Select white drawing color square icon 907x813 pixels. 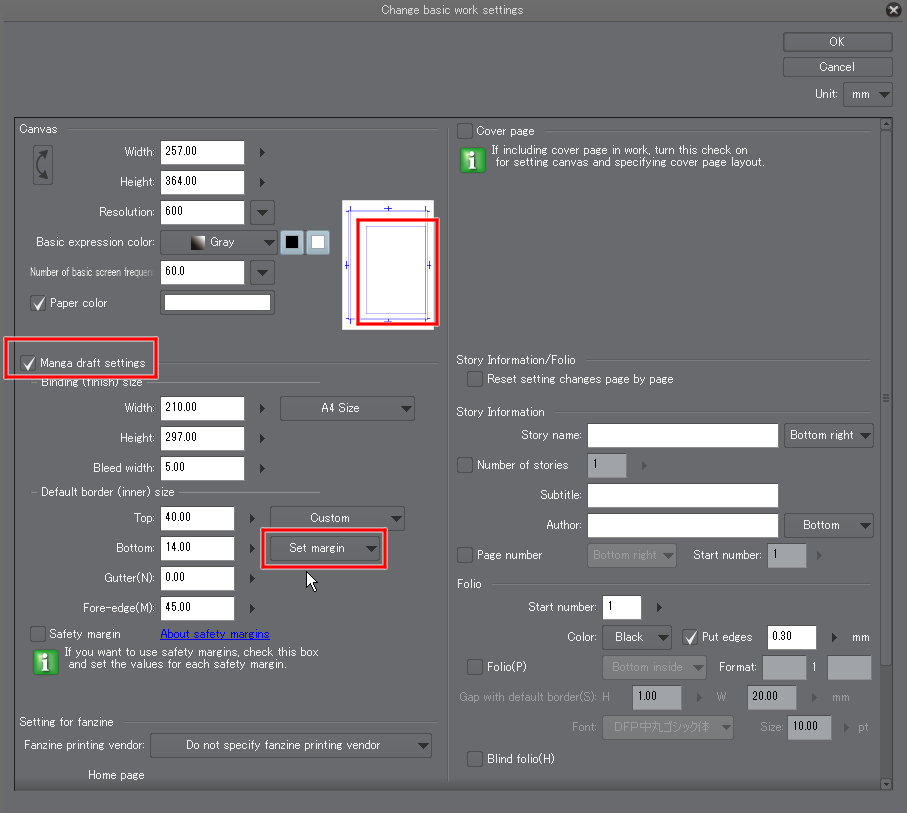pyautogui.click(x=318, y=242)
